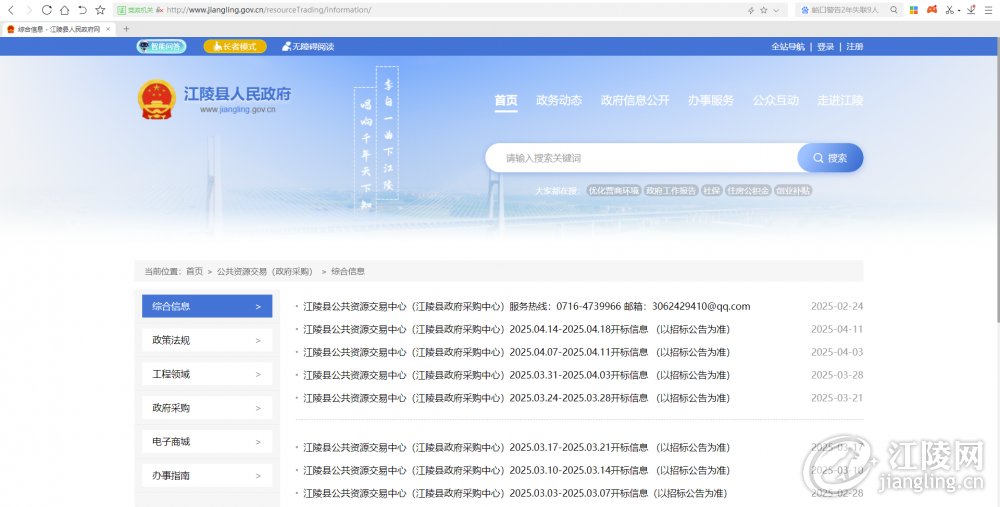Click the scissors screenshot tool icon

(950, 10)
